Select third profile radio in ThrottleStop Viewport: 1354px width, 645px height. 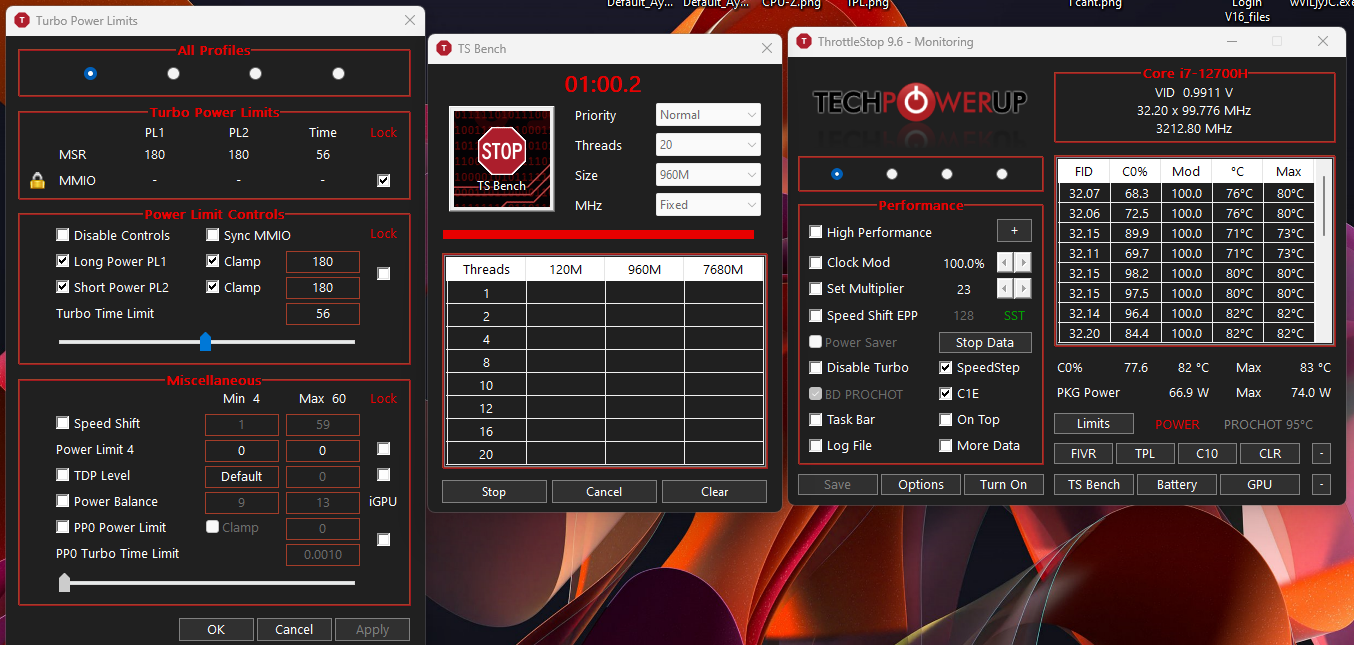pos(947,174)
